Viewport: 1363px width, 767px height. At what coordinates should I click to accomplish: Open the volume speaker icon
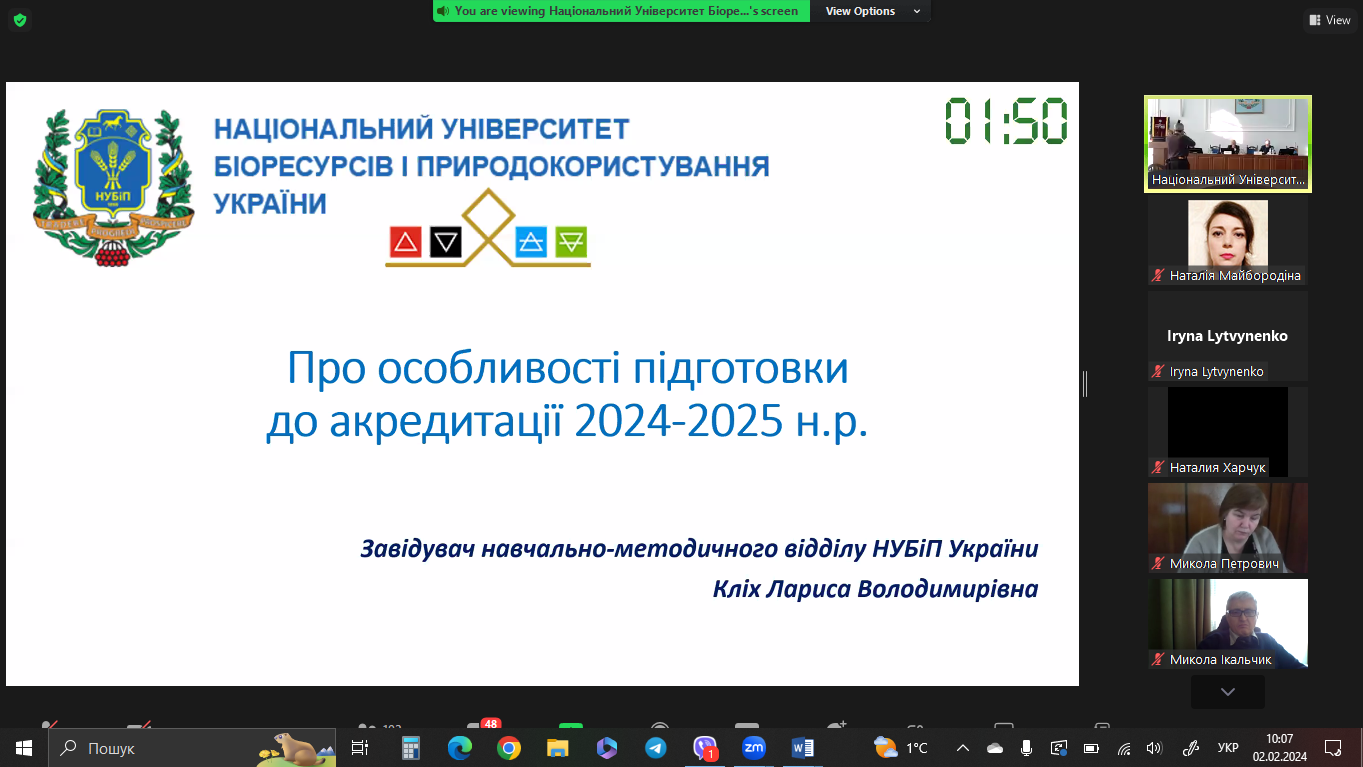[1155, 747]
